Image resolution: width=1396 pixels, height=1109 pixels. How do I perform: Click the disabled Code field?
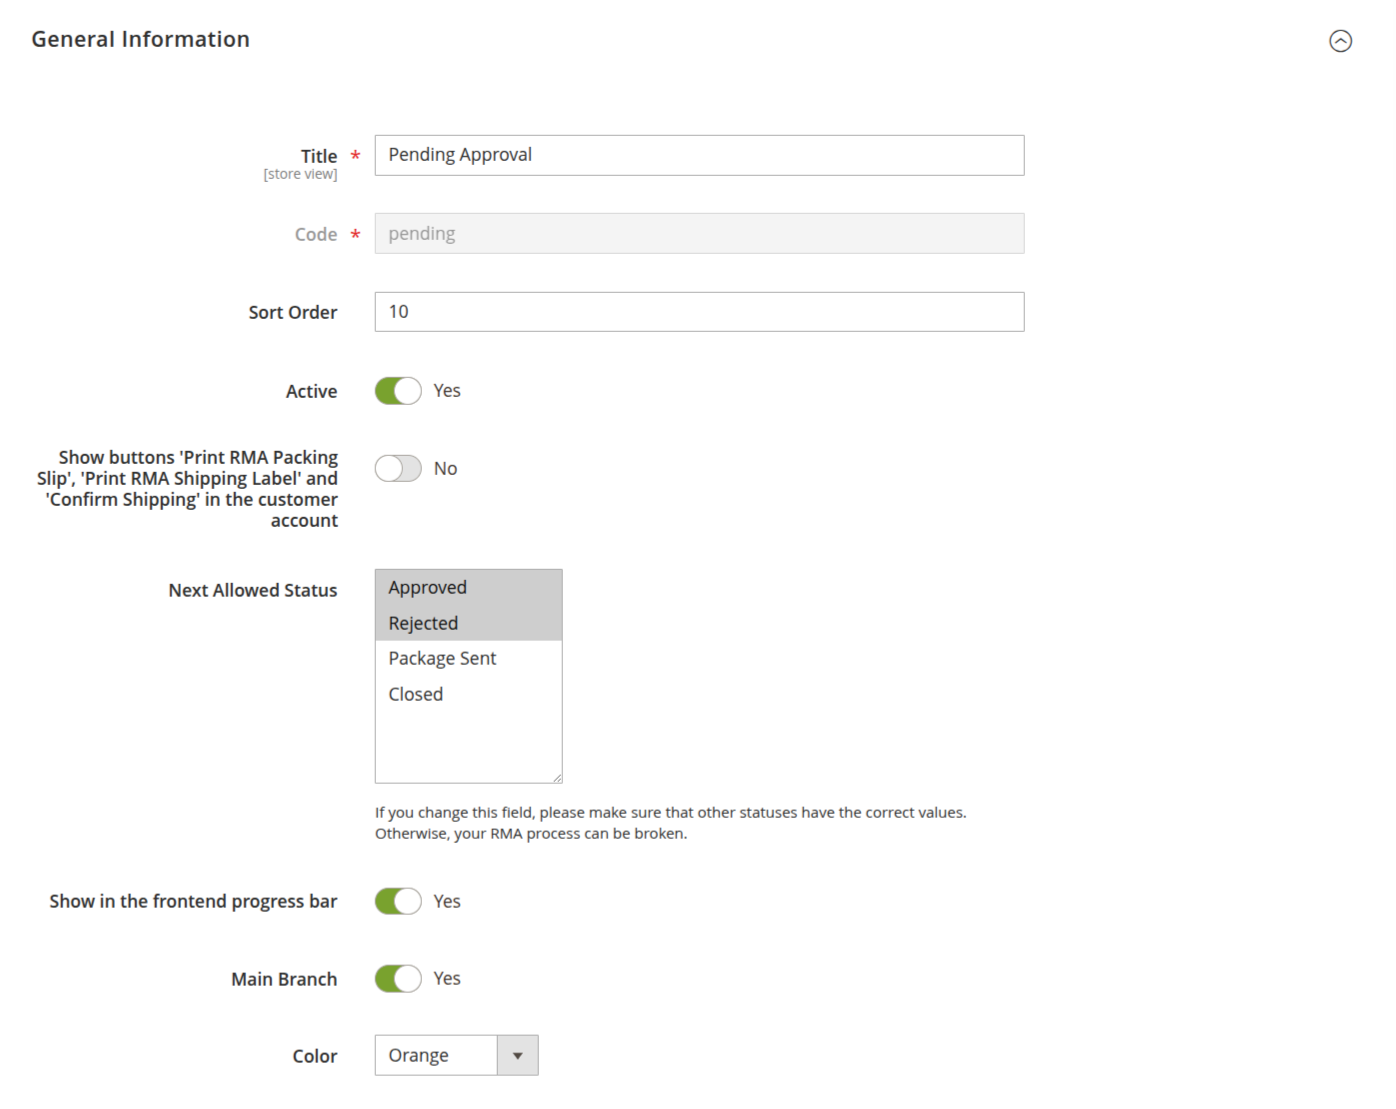tap(698, 233)
